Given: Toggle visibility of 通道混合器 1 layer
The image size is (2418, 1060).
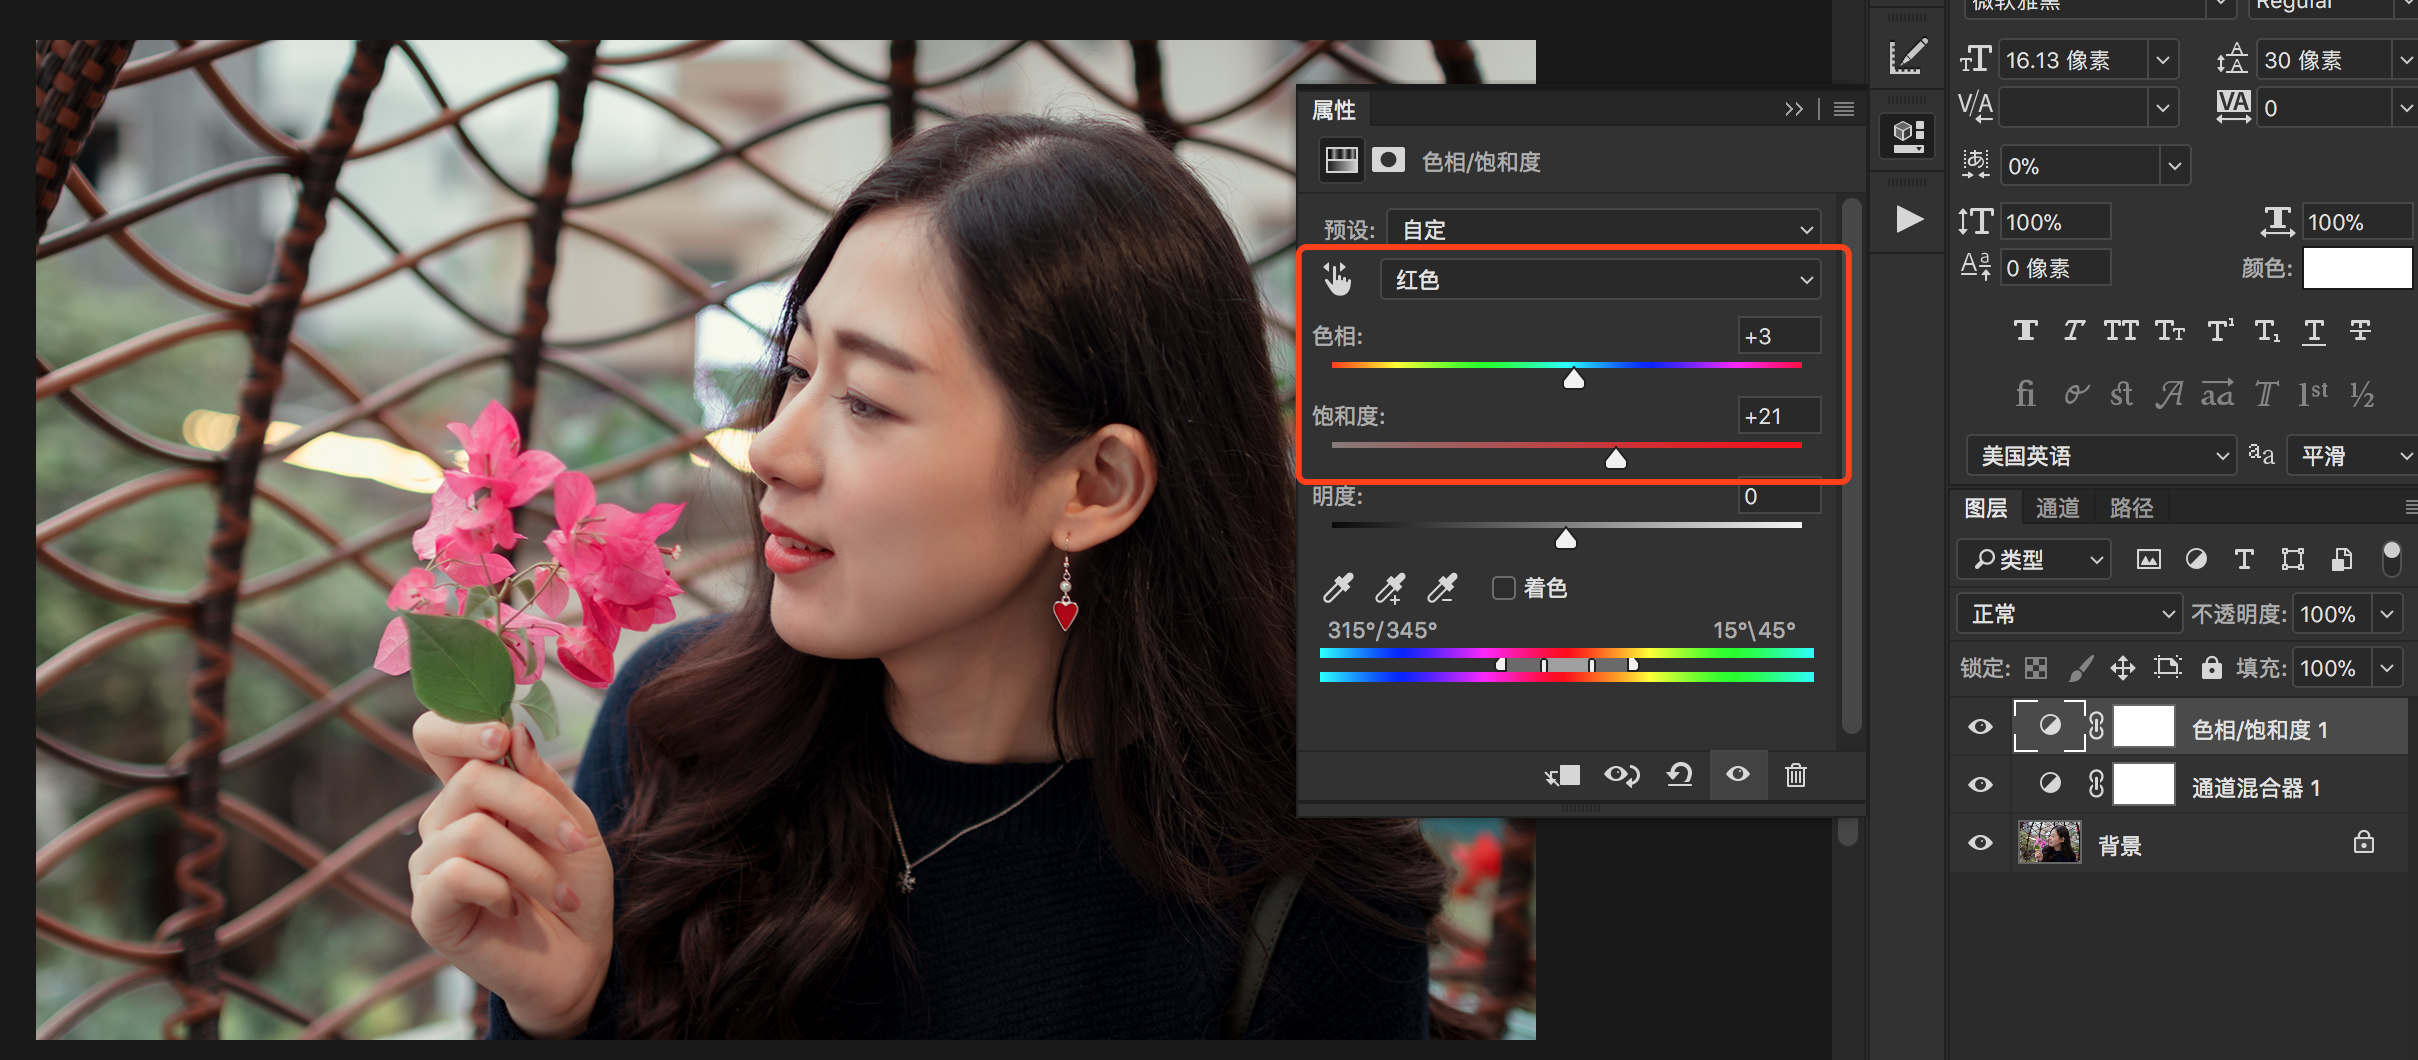Looking at the screenshot, I should 1980,785.
